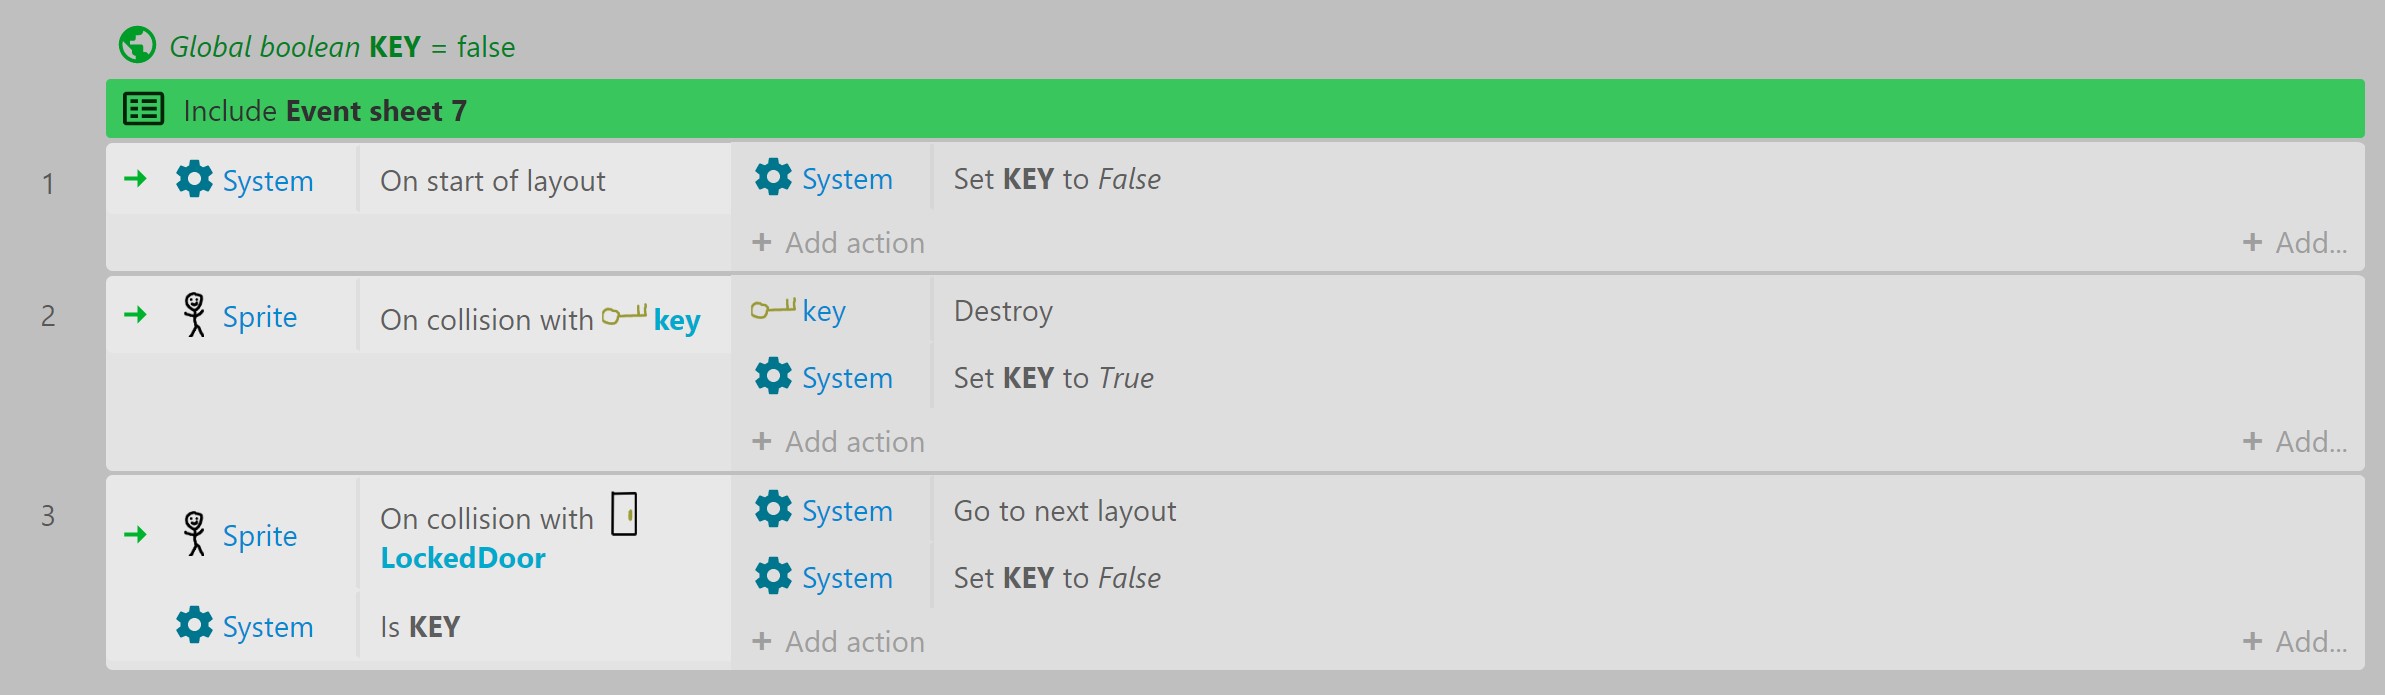Click the Sprite stick figure icon in event 2
The height and width of the screenshot is (695, 2385).
tap(195, 315)
